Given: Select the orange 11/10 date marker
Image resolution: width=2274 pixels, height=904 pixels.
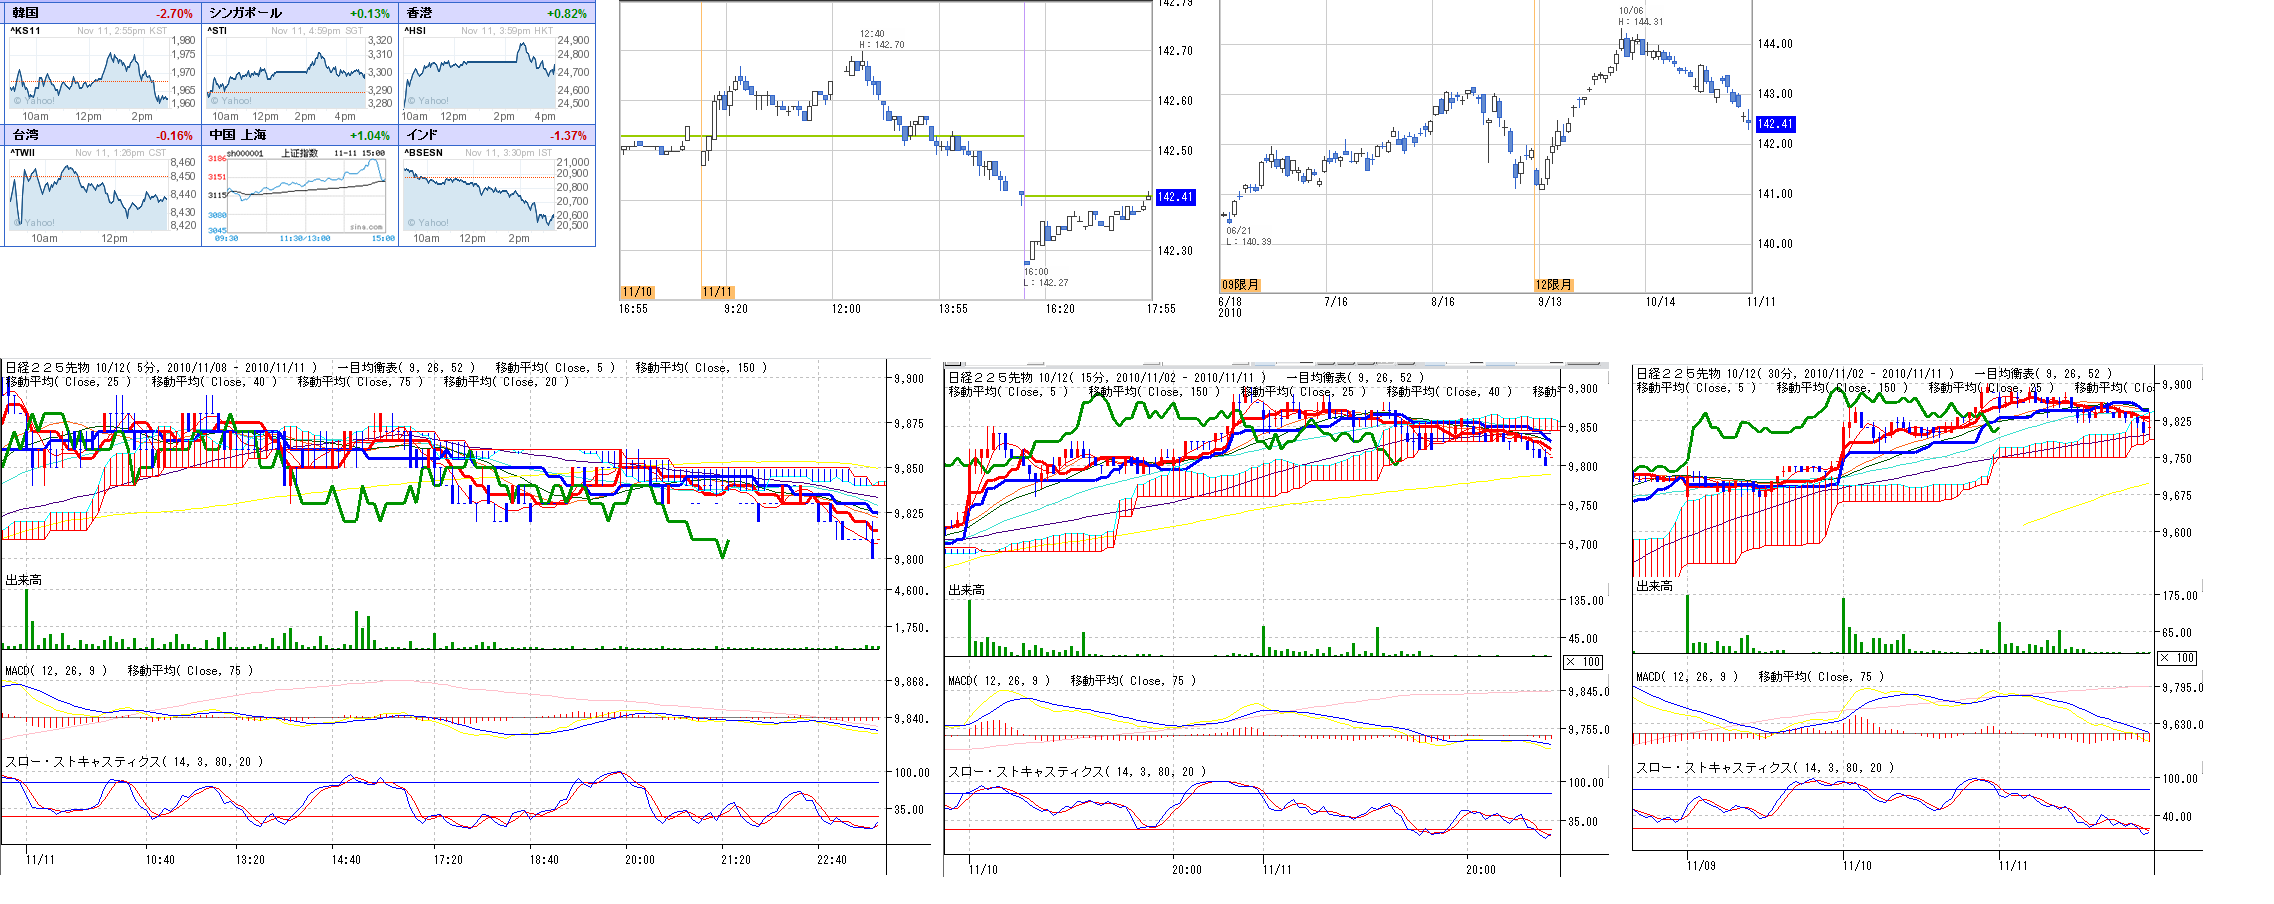Looking at the screenshot, I should (637, 292).
